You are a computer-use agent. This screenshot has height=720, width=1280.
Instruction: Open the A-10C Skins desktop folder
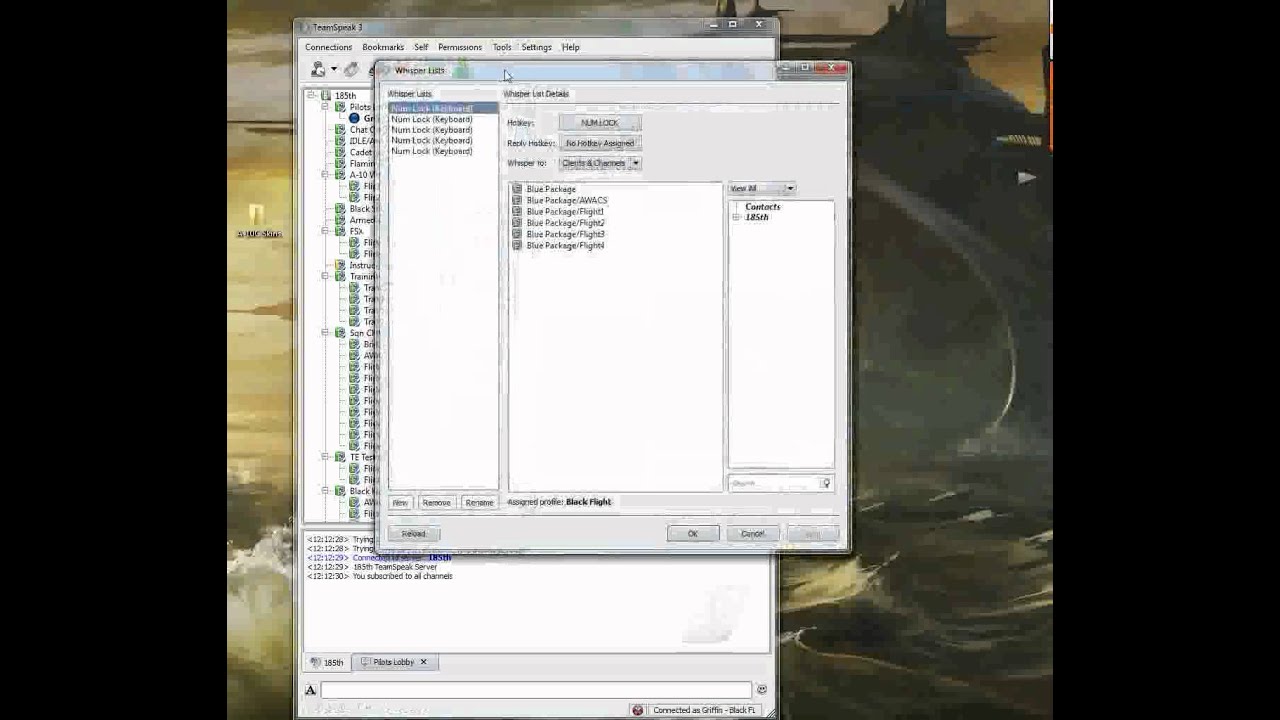point(258,221)
